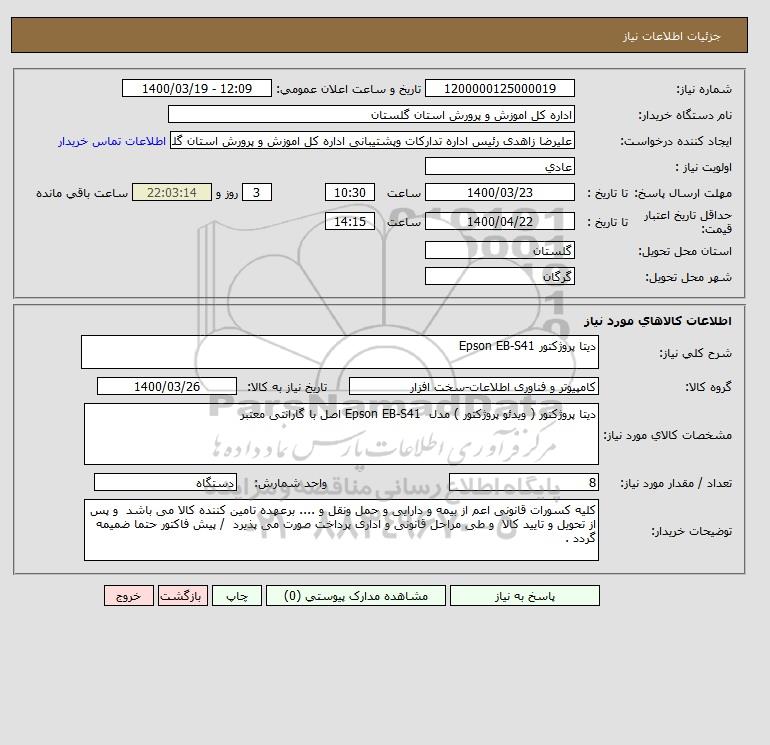Click the مهلت ارسال پاسخ label
The image size is (770, 745).
click(x=683, y=193)
